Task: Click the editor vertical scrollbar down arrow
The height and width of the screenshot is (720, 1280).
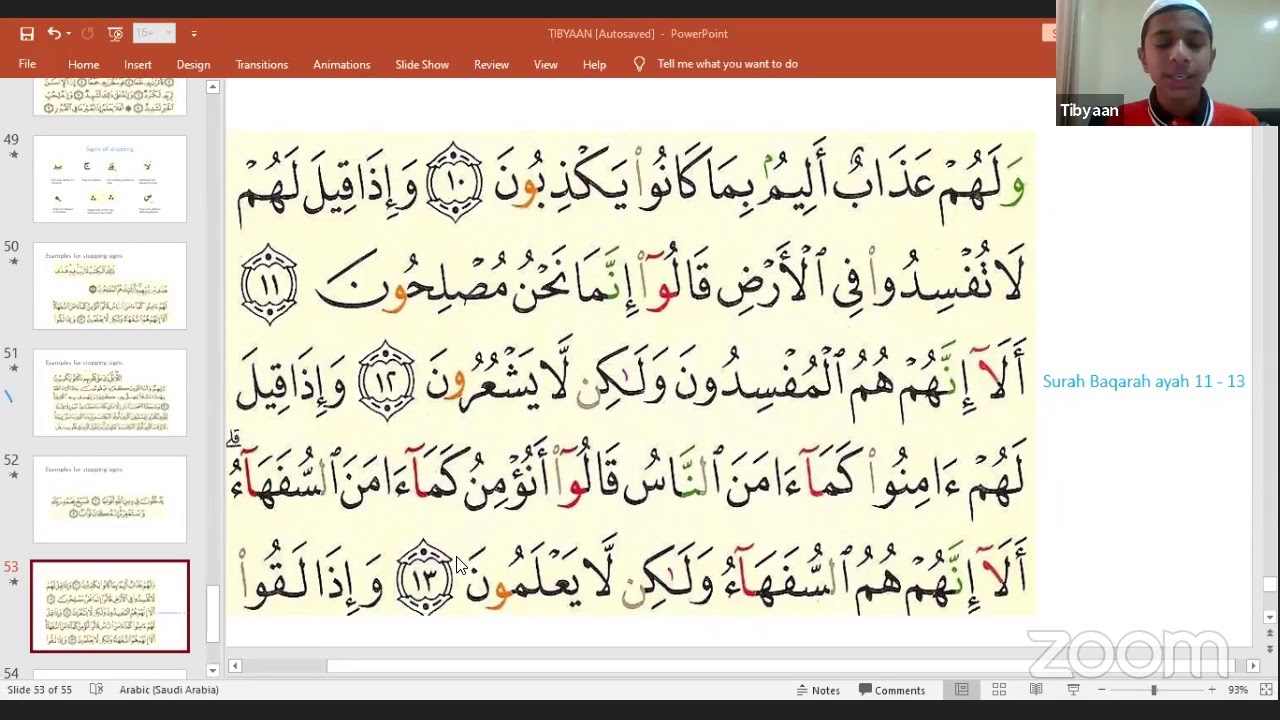Action: 1269,618
